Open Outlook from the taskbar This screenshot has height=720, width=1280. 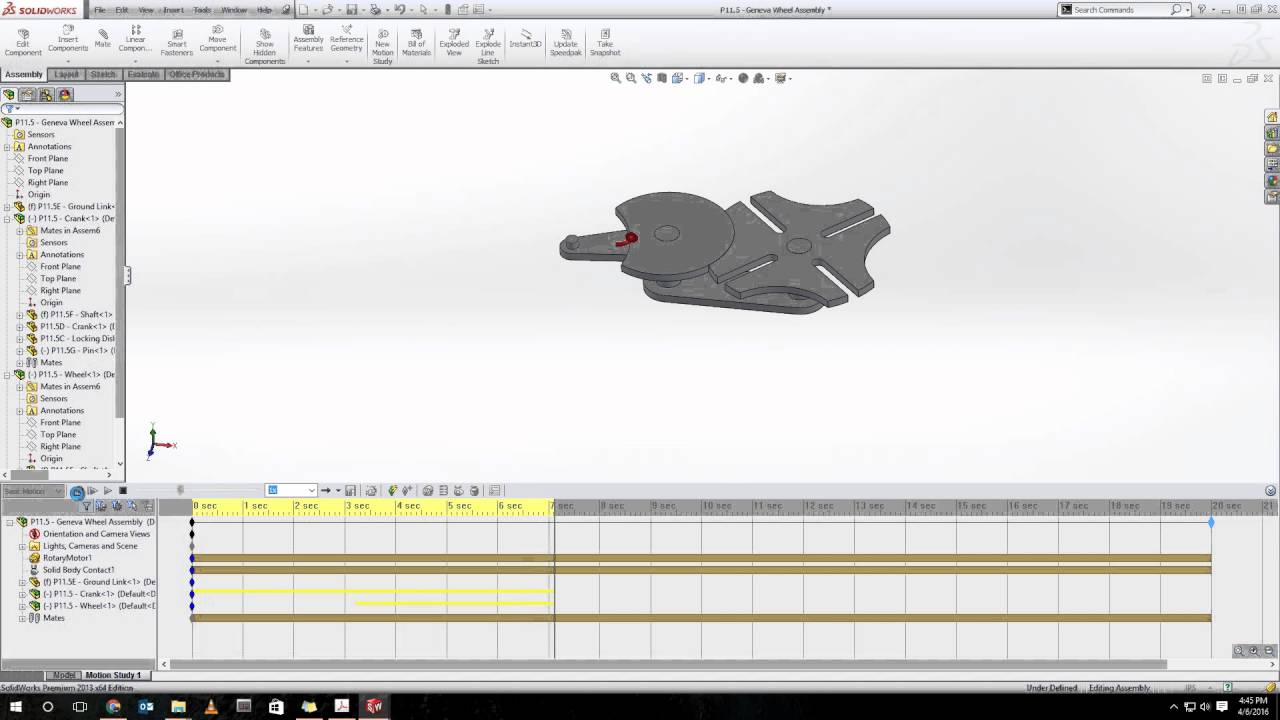point(146,707)
